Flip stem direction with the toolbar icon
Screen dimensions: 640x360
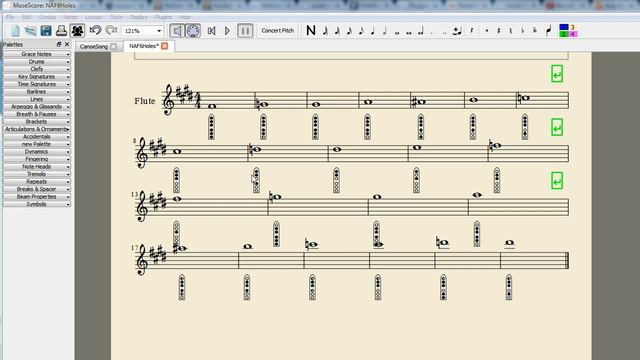pos(549,30)
